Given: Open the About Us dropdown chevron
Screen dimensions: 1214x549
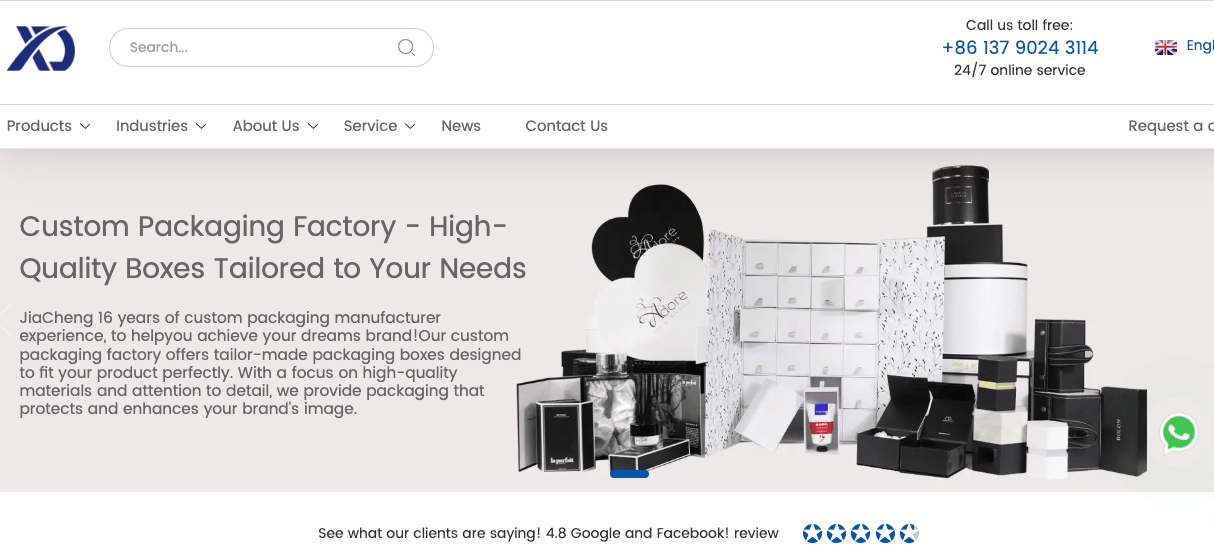Looking at the screenshot, I should [x=313, y=126].
